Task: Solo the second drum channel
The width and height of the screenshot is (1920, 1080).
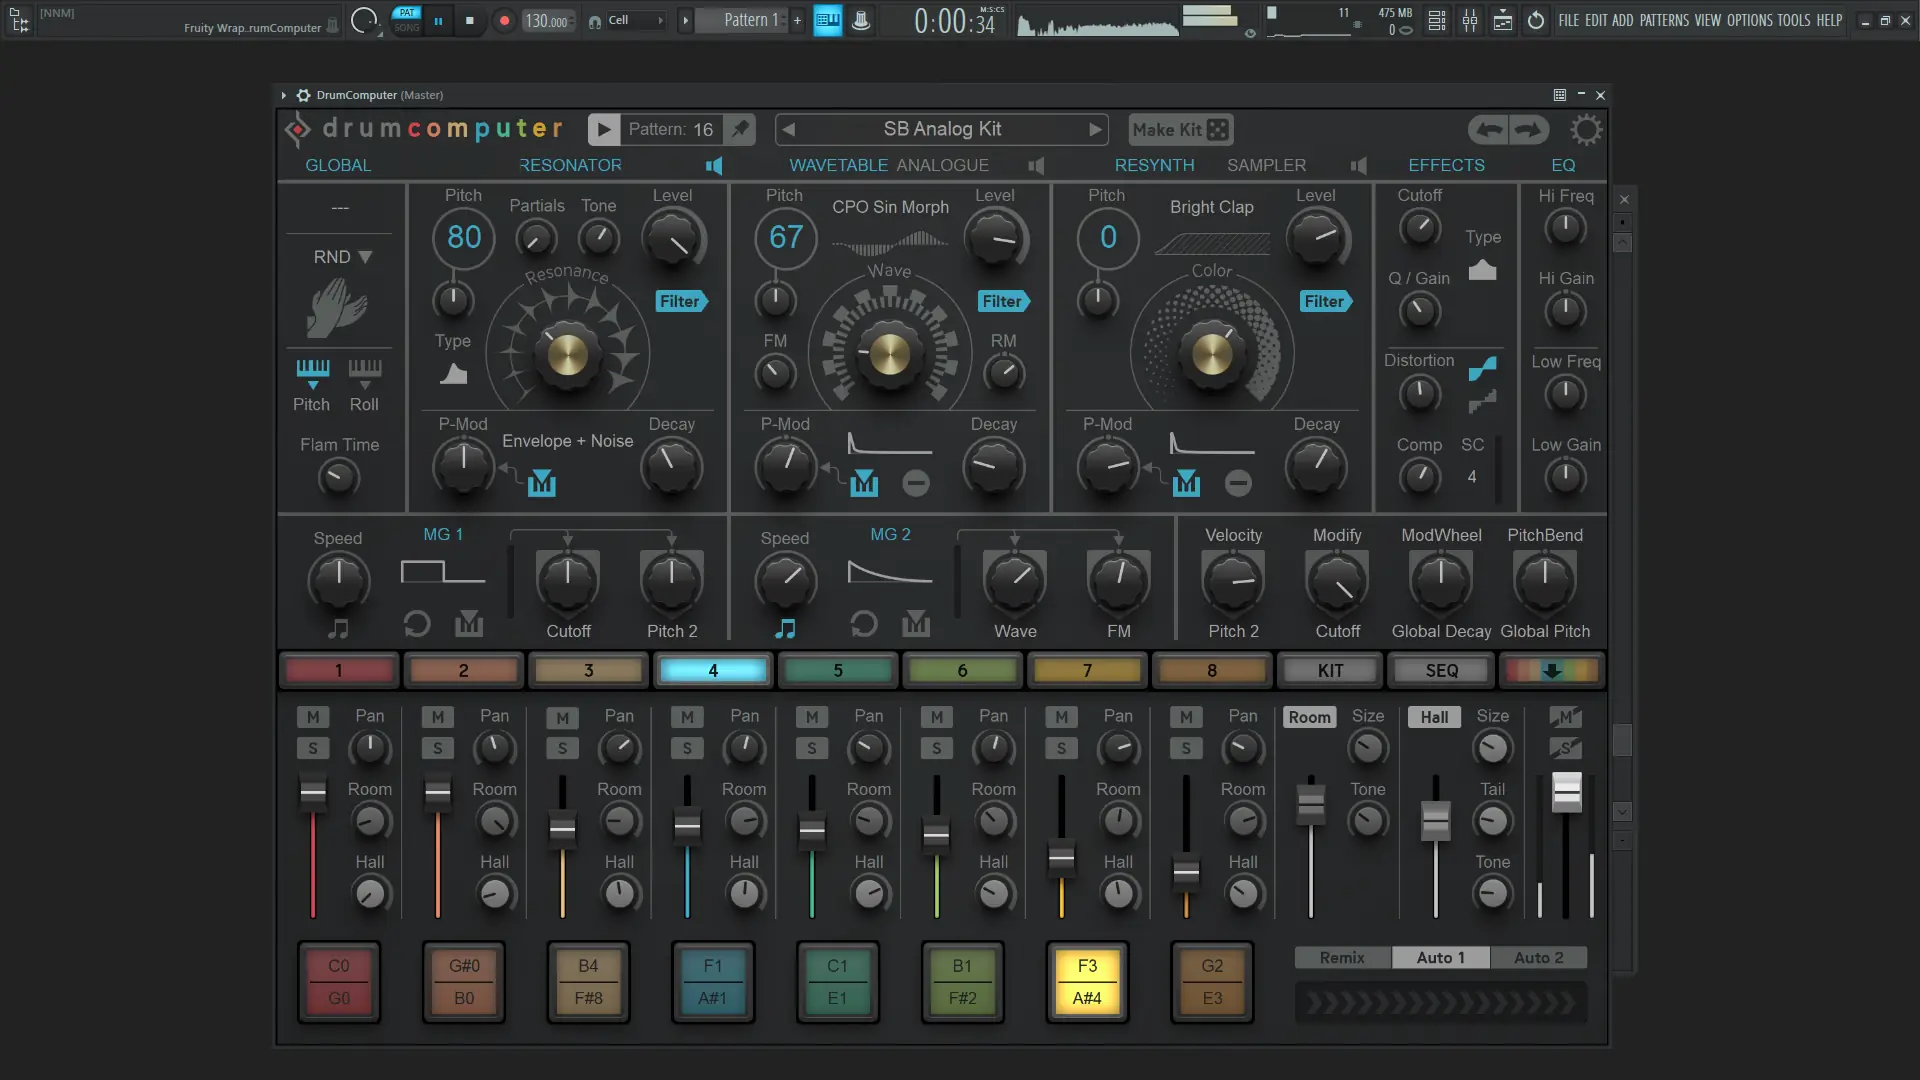Action: point(437,748)
